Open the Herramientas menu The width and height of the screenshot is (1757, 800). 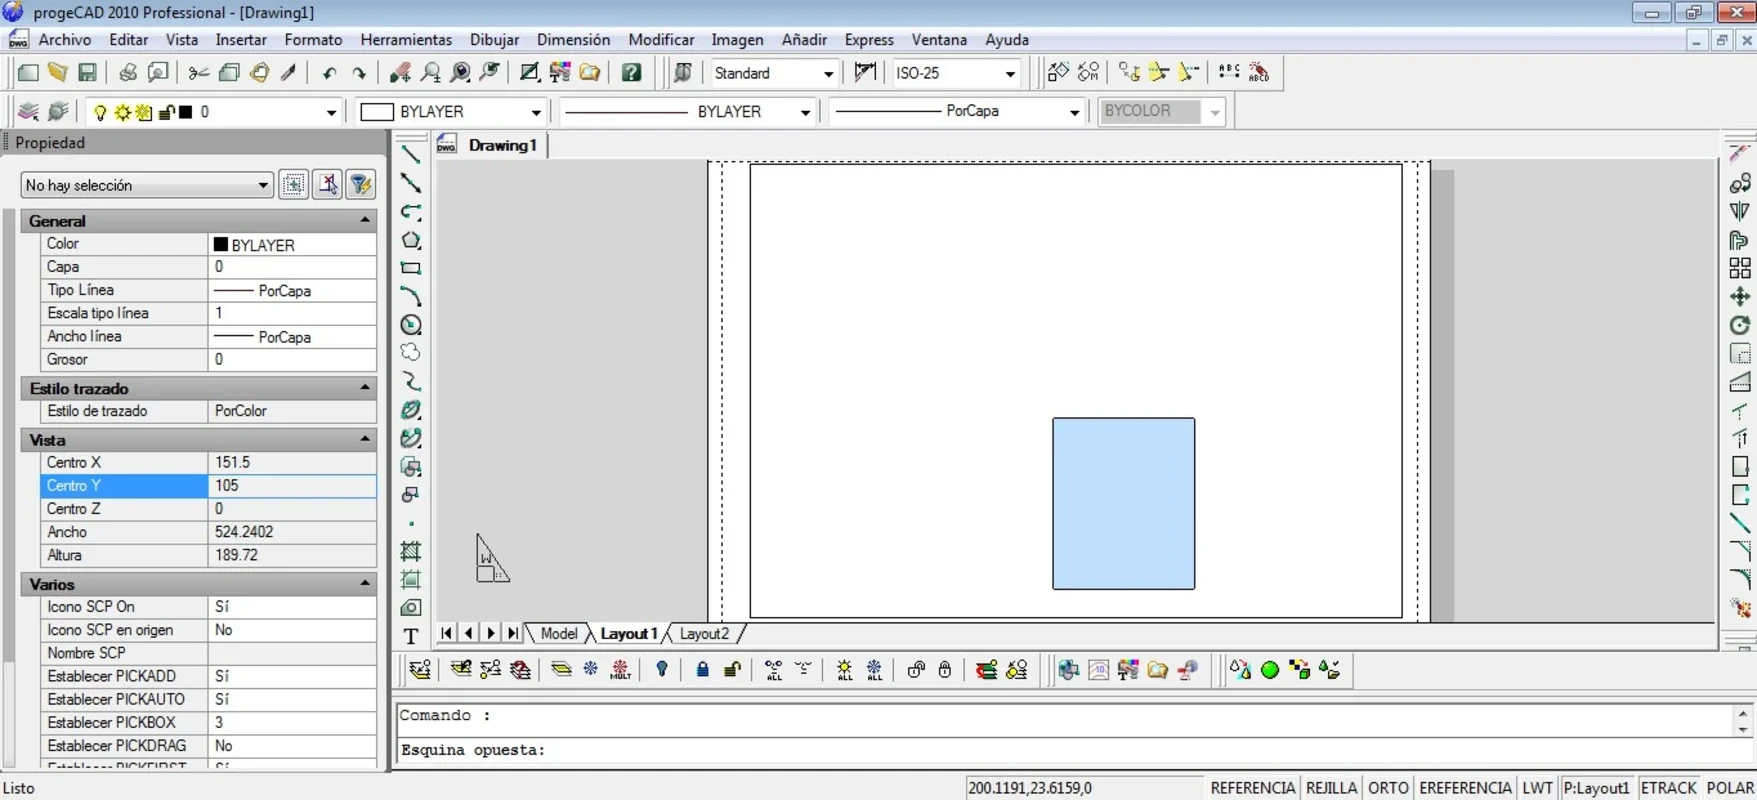[x=406, y=40]
